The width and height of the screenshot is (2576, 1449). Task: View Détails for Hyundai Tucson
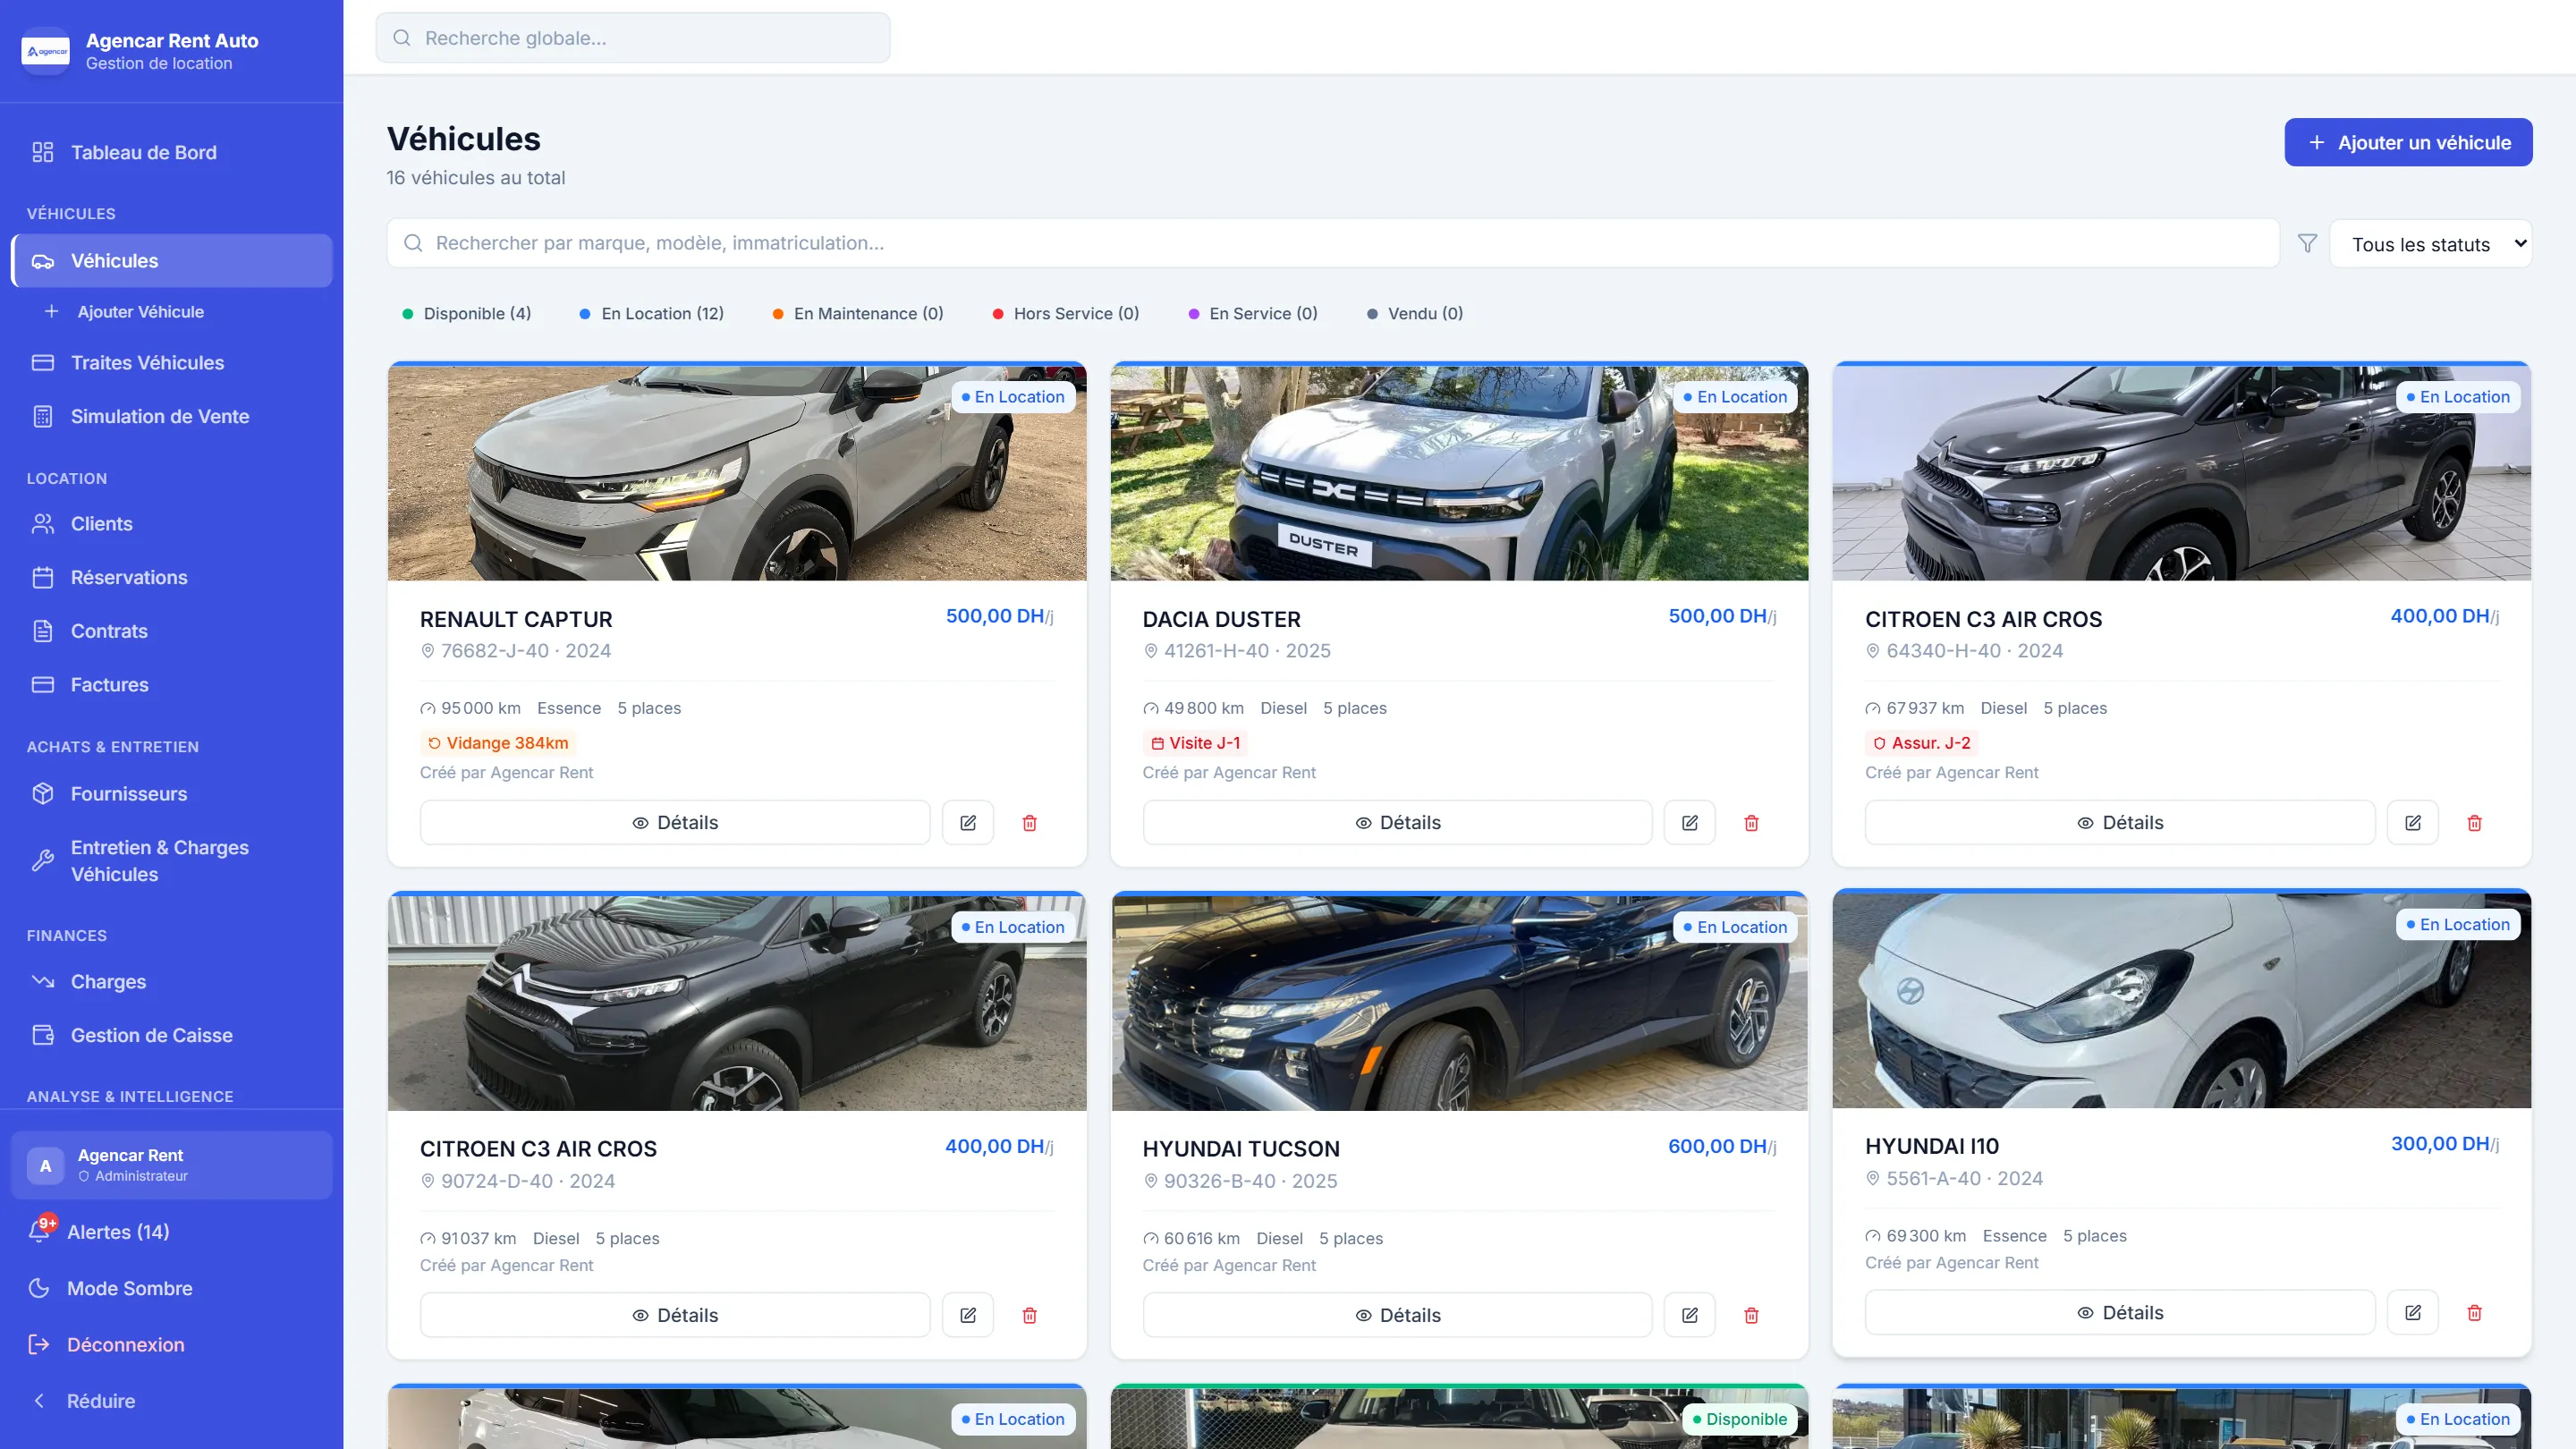coord(1397,1315)
